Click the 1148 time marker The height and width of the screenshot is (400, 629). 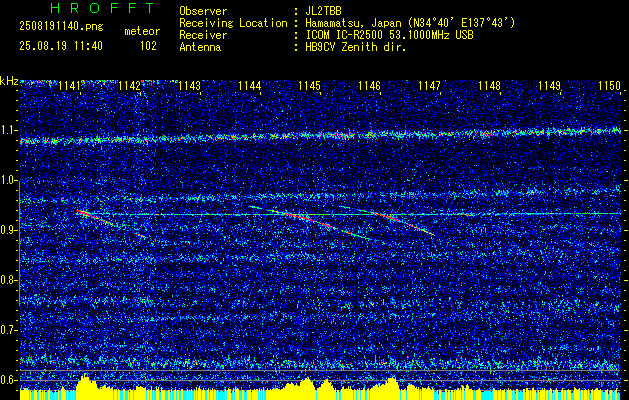pyautogui.click(x=489, y=86)
